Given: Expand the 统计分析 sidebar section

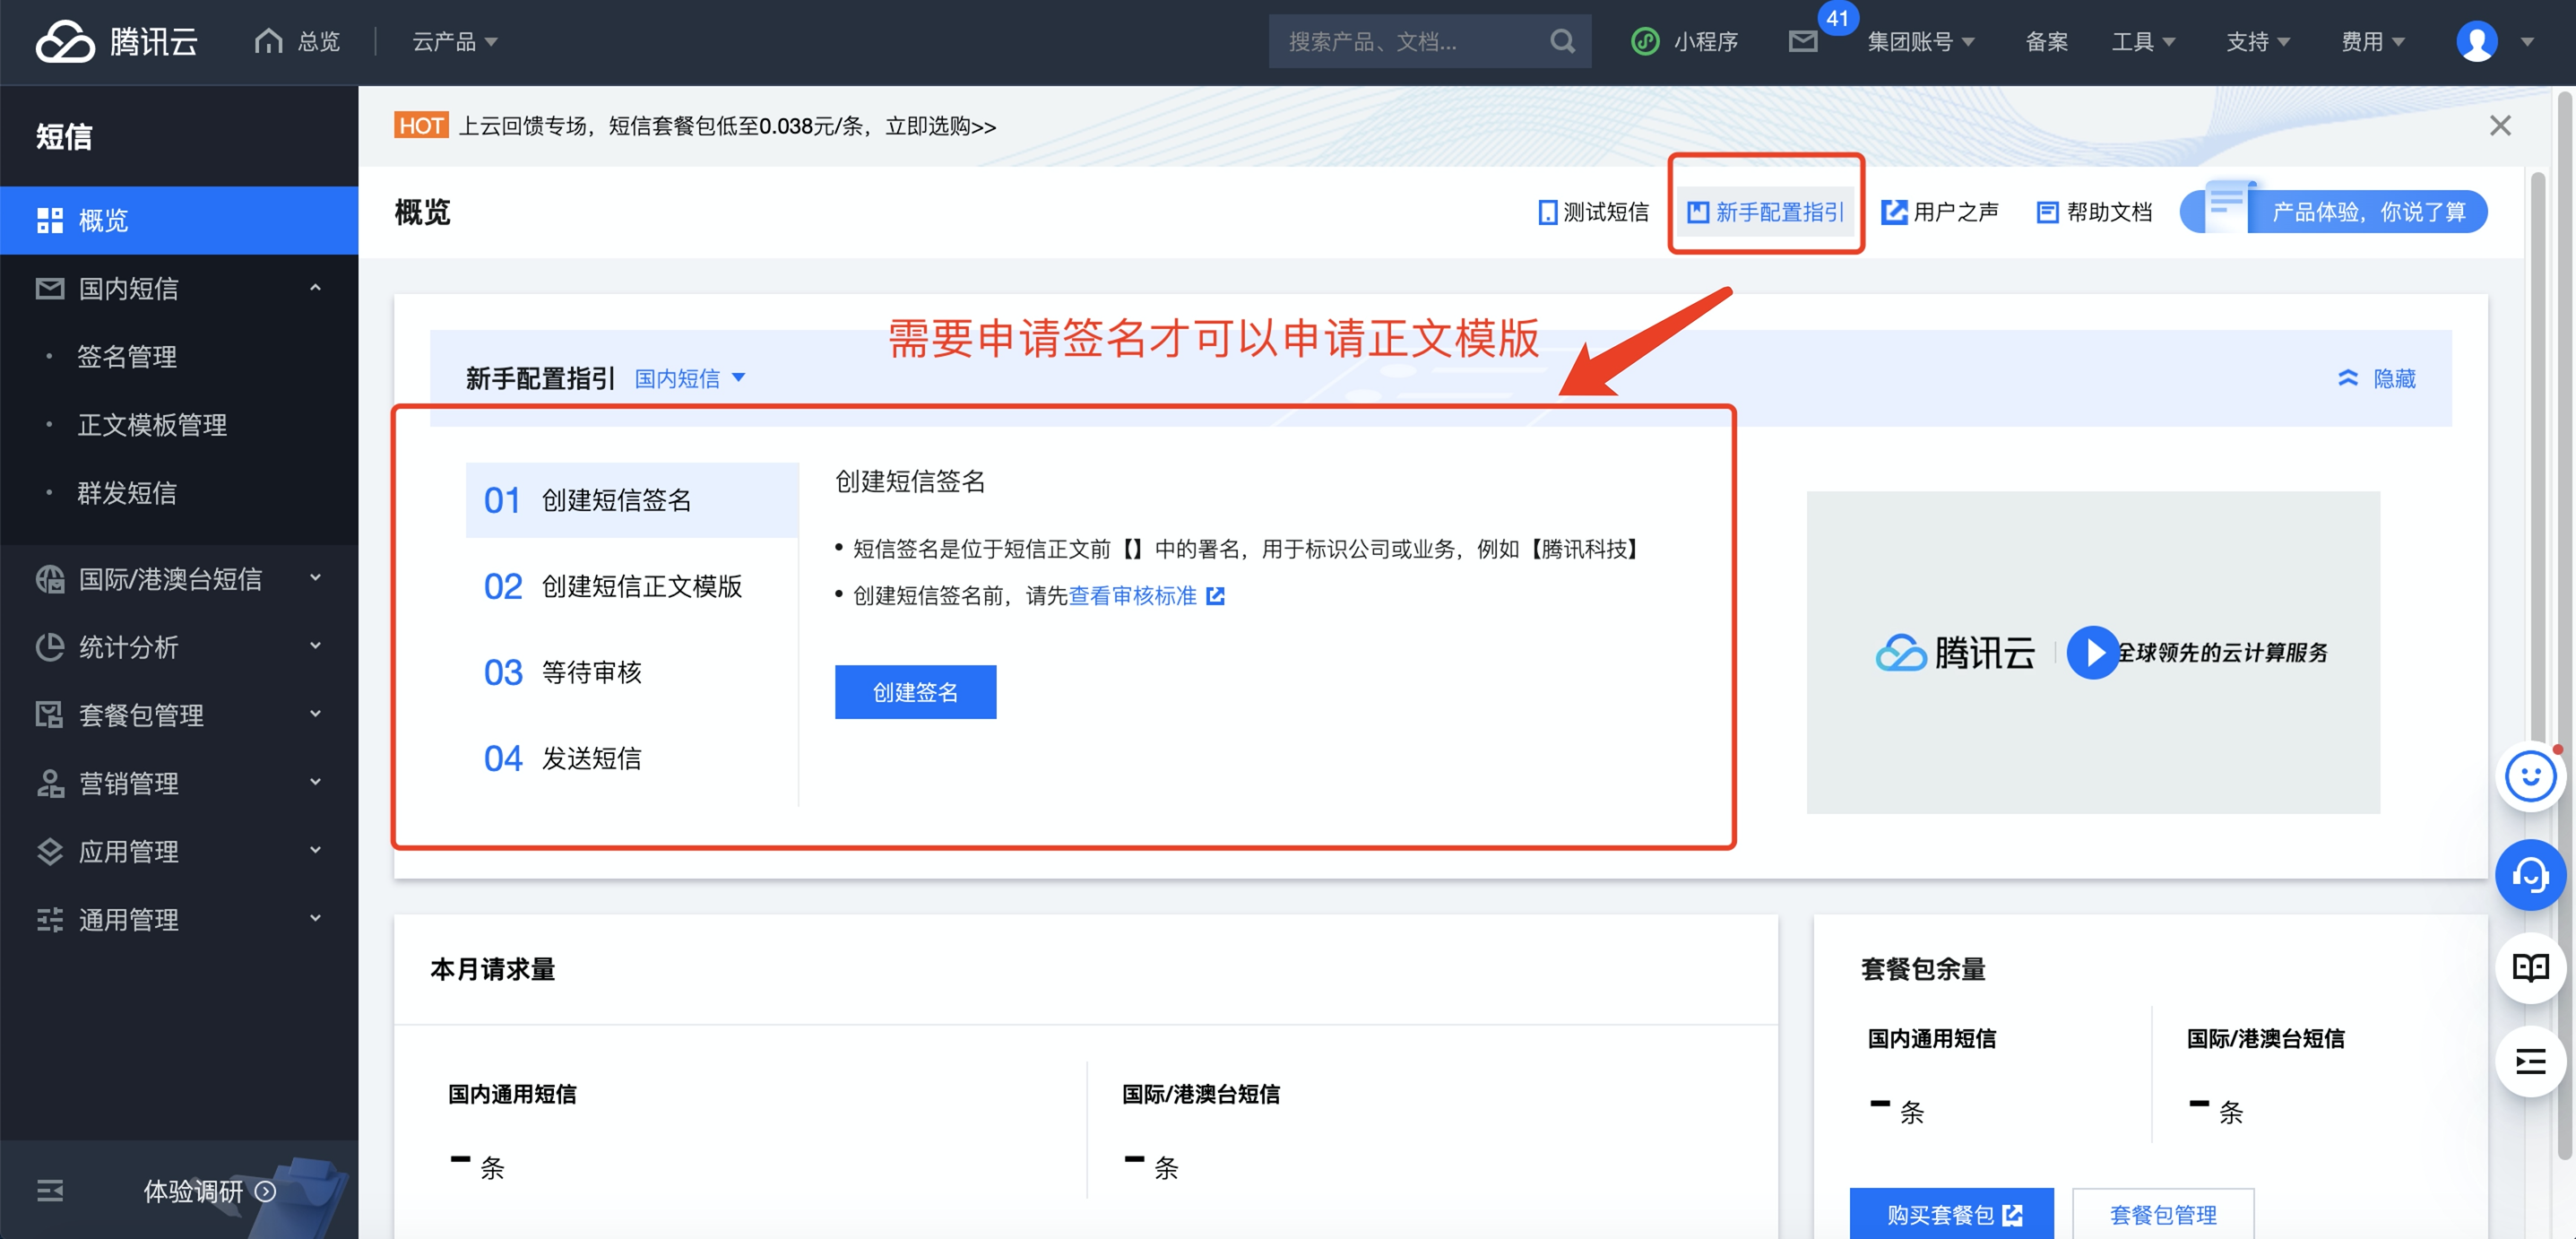Looking at the screenshot, I should [x=316, y=646].
